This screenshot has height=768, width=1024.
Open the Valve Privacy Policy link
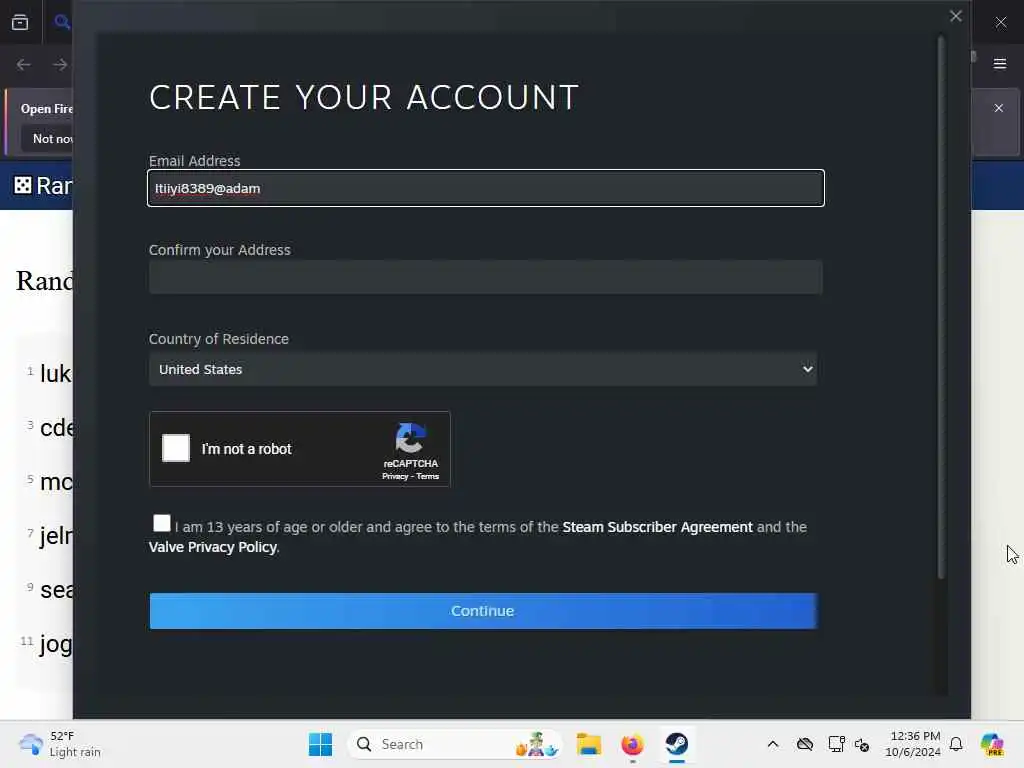213,547
